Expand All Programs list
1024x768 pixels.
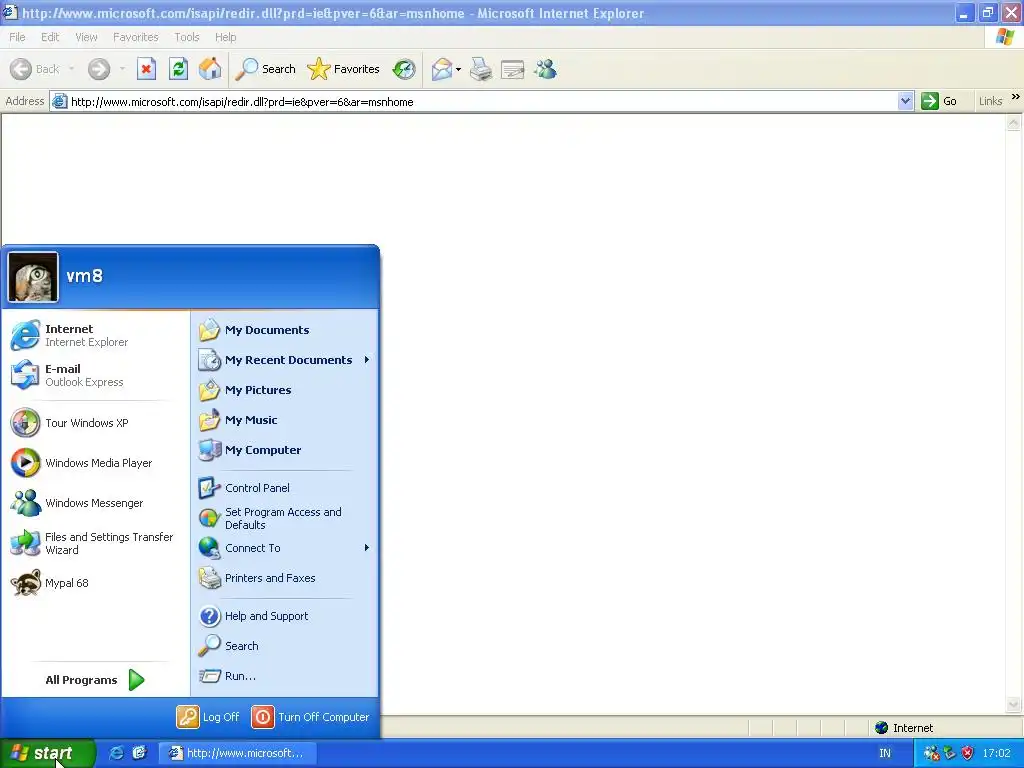95,680
